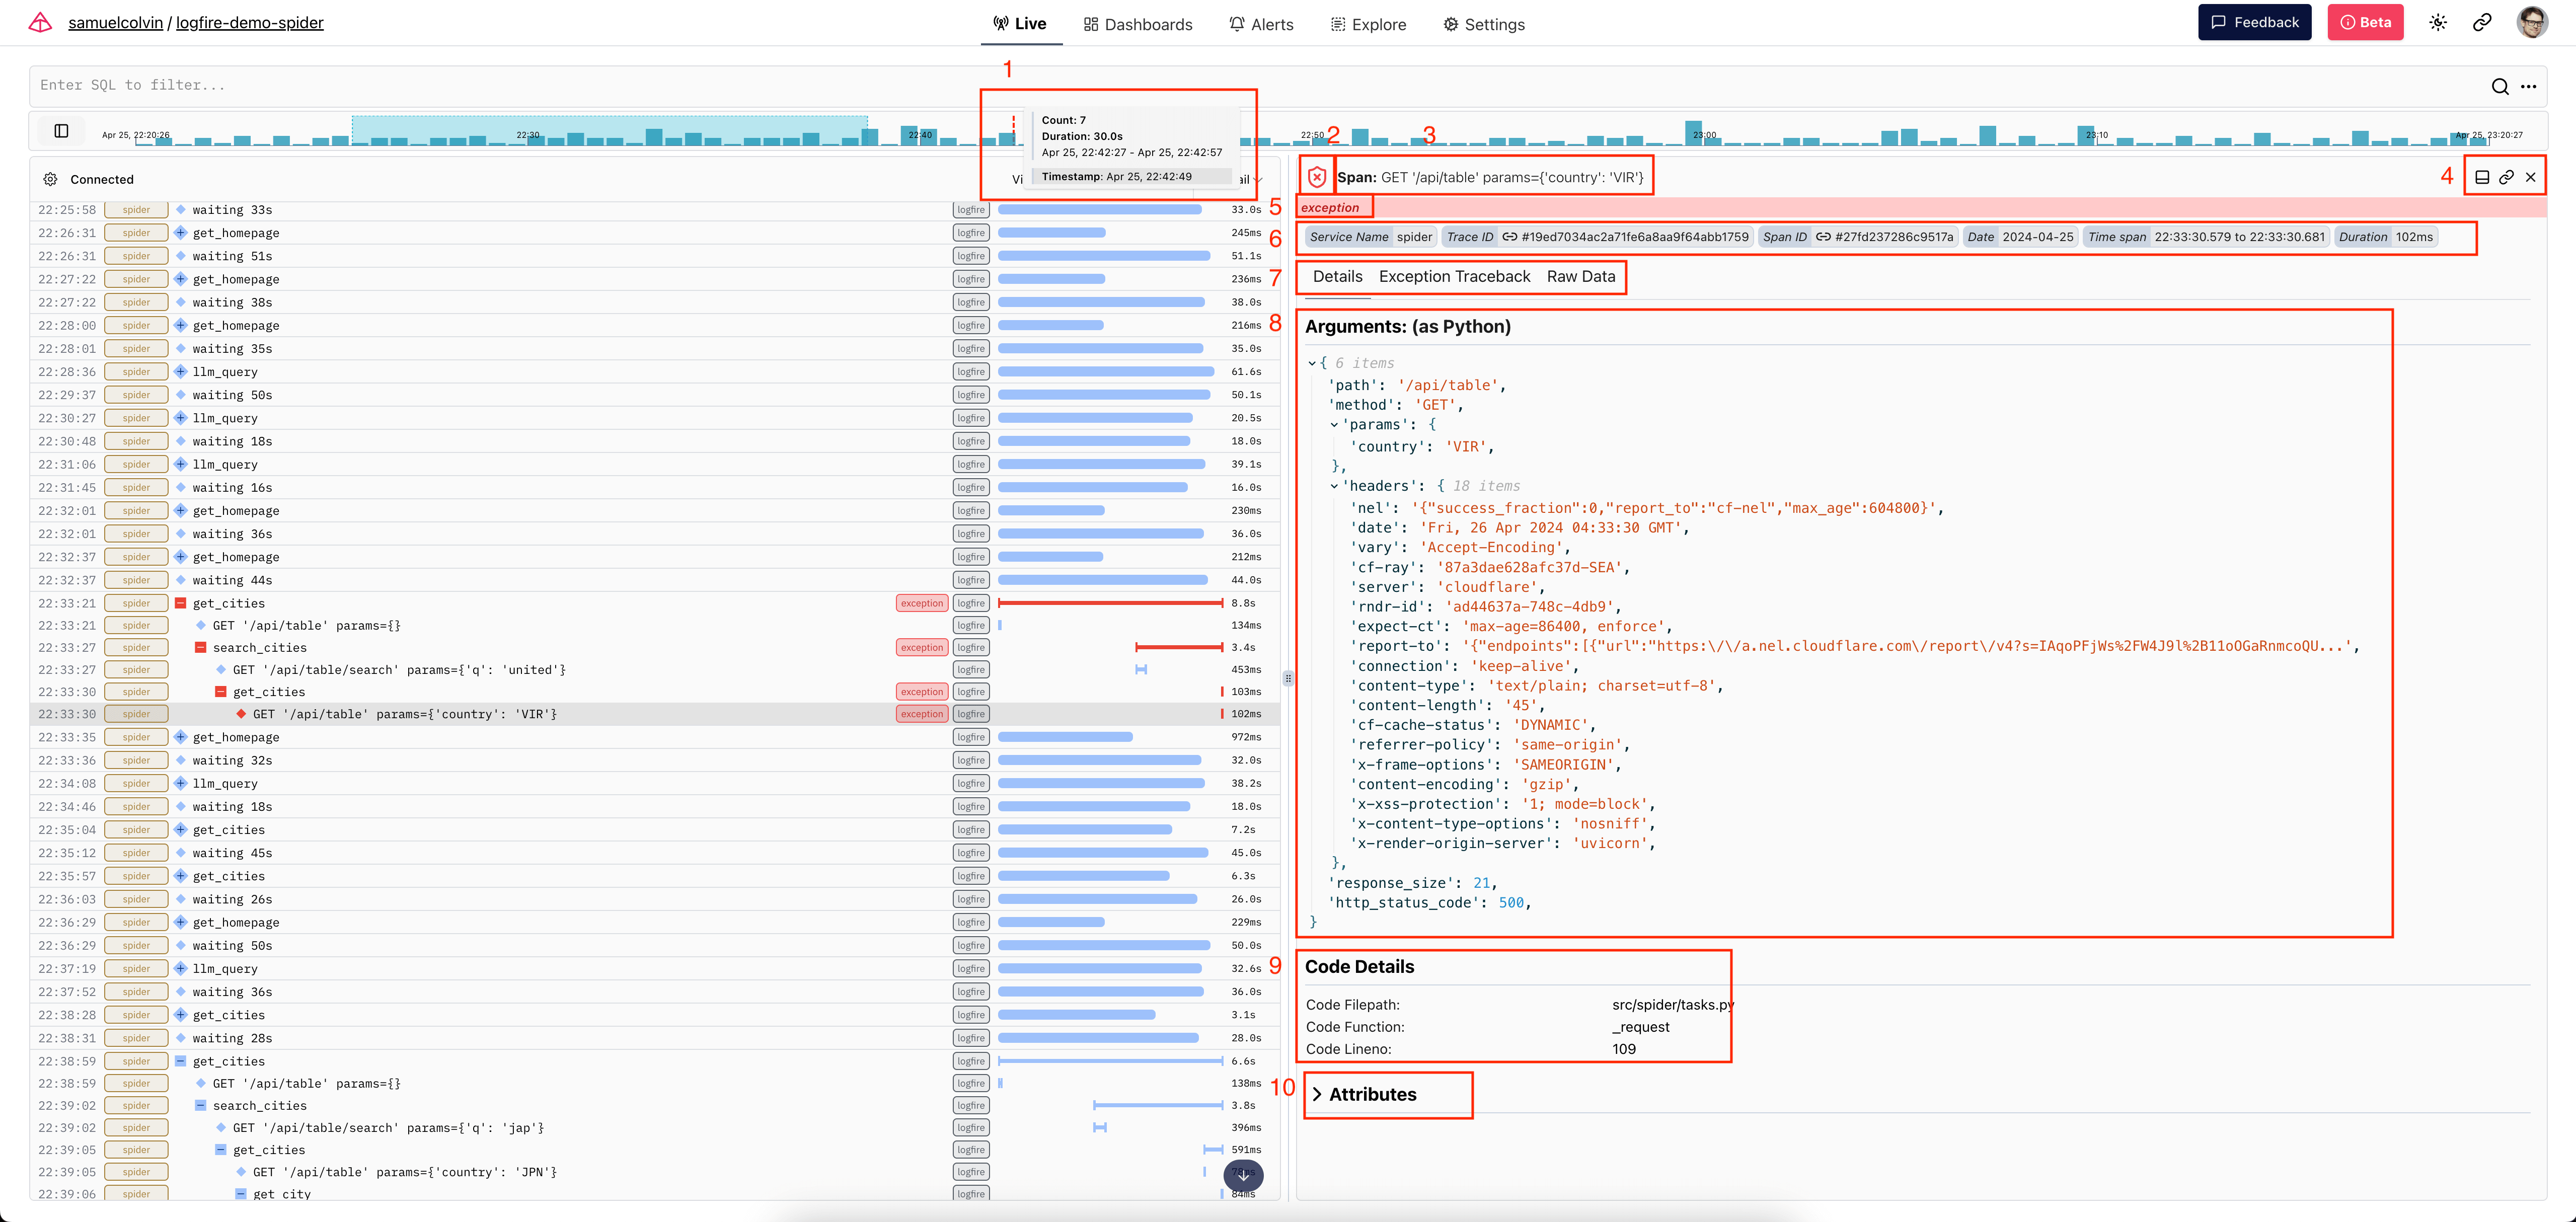The image size is (2576, 1222).
Task: Click the Feedback button
Action: pos(2254,23)
